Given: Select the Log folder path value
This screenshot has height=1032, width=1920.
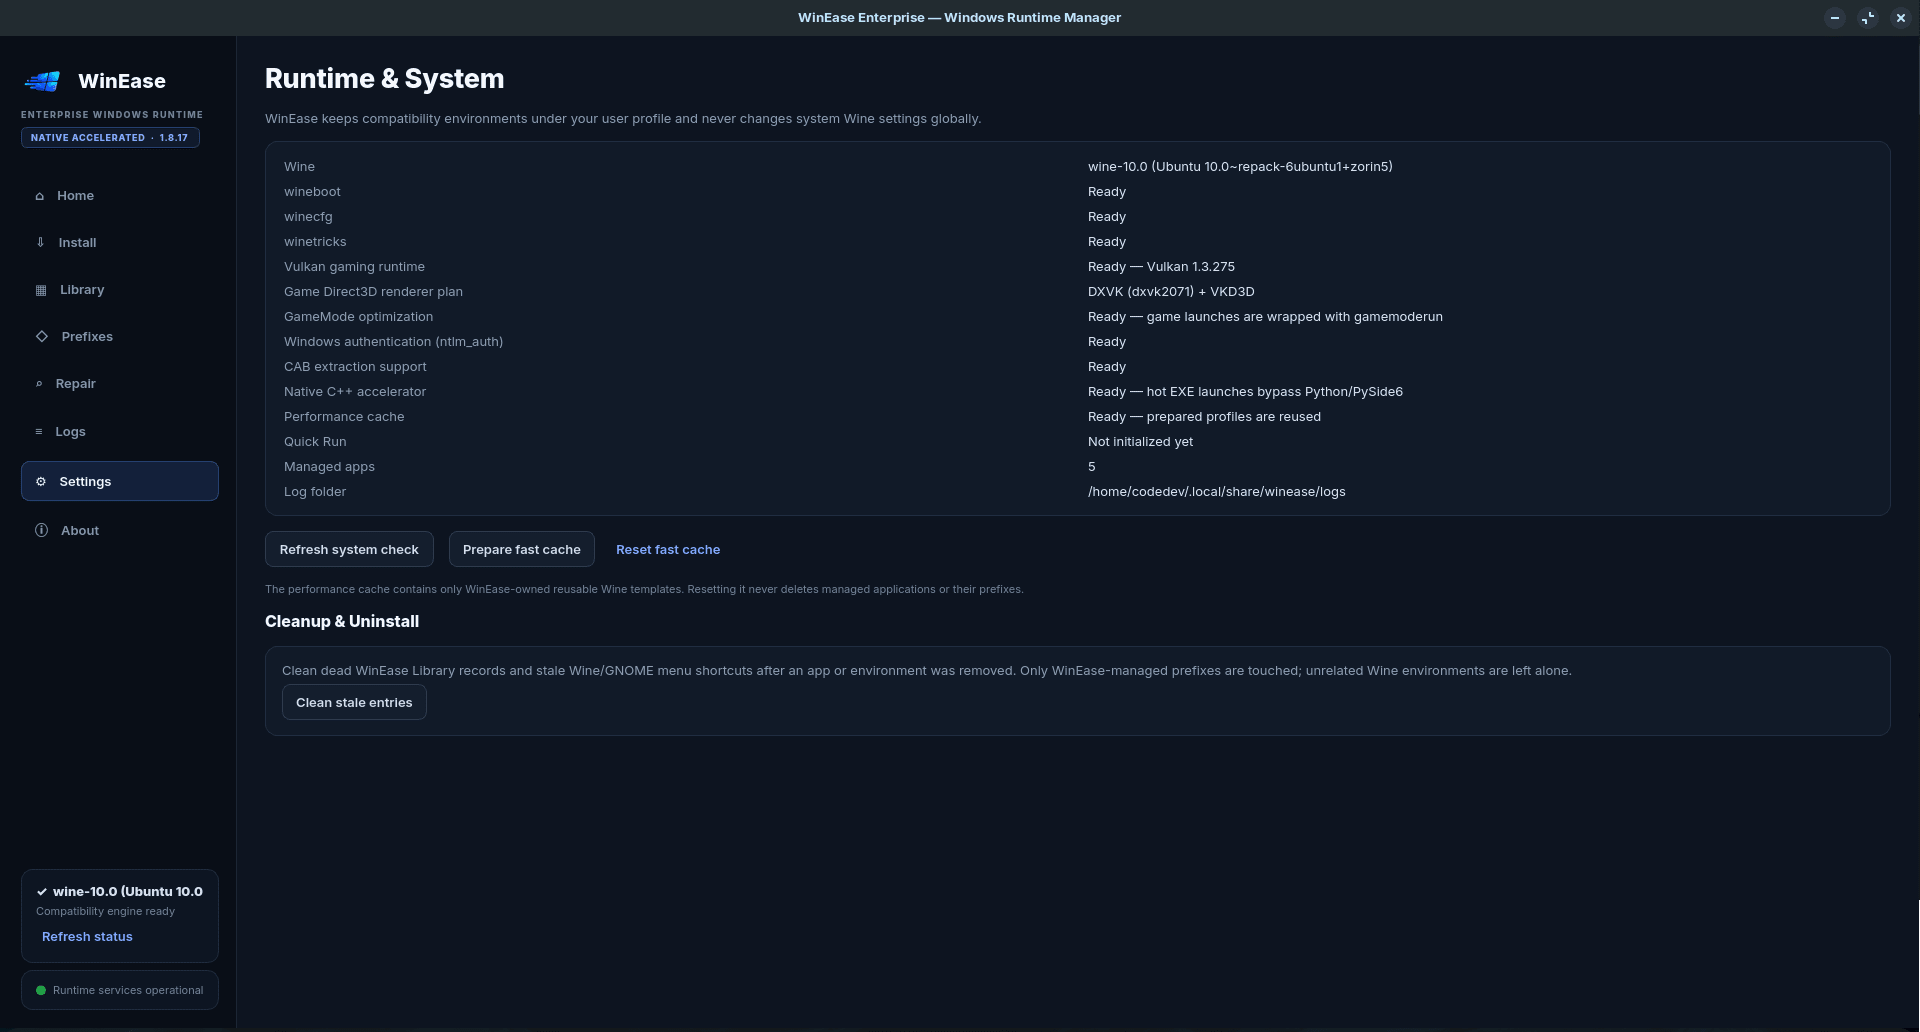Looking at the screenshot, I should point(1217,492).
